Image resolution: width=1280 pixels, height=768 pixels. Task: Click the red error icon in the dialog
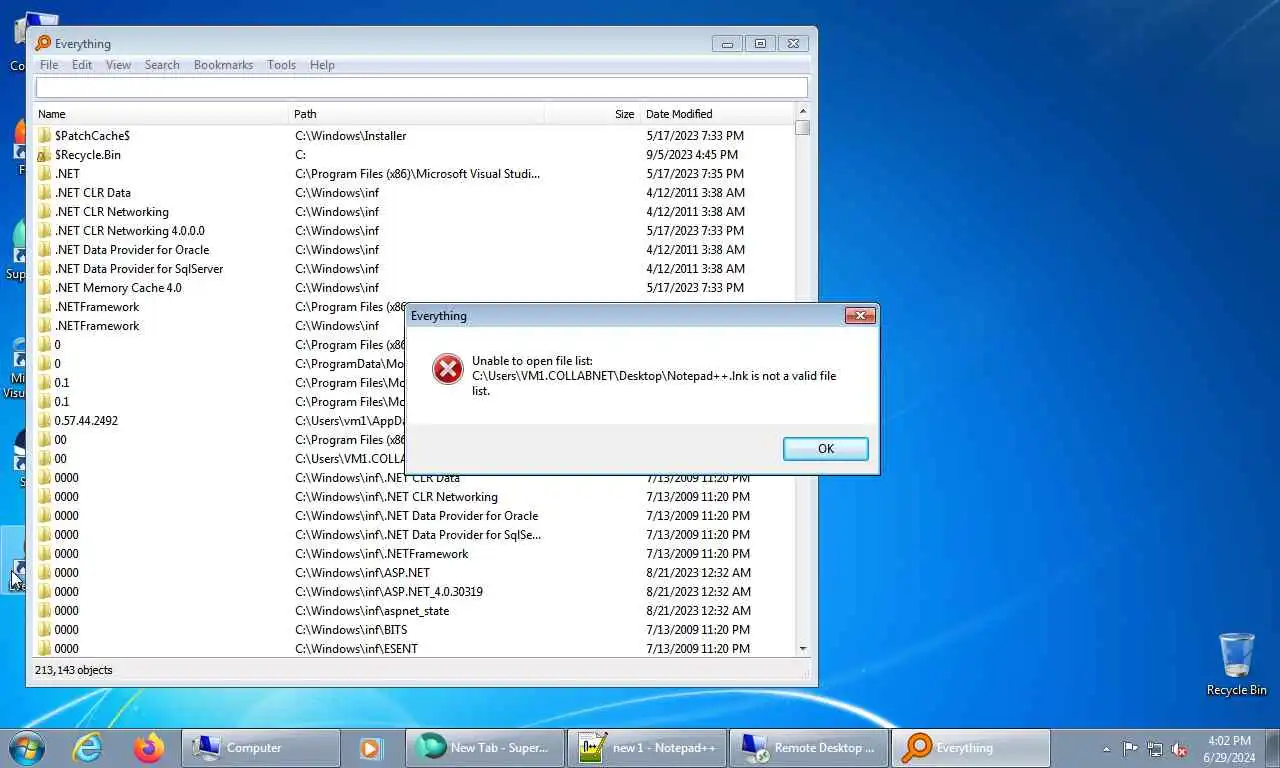click(x=447, y=369)
